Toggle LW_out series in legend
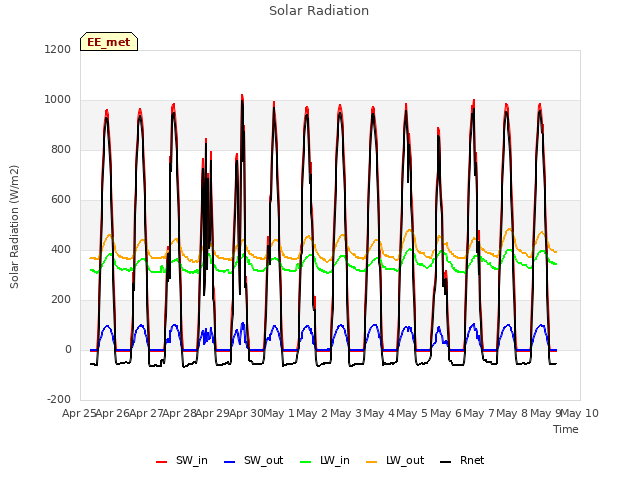This screenshot has height=480, width=640. (x=395, y=460)
